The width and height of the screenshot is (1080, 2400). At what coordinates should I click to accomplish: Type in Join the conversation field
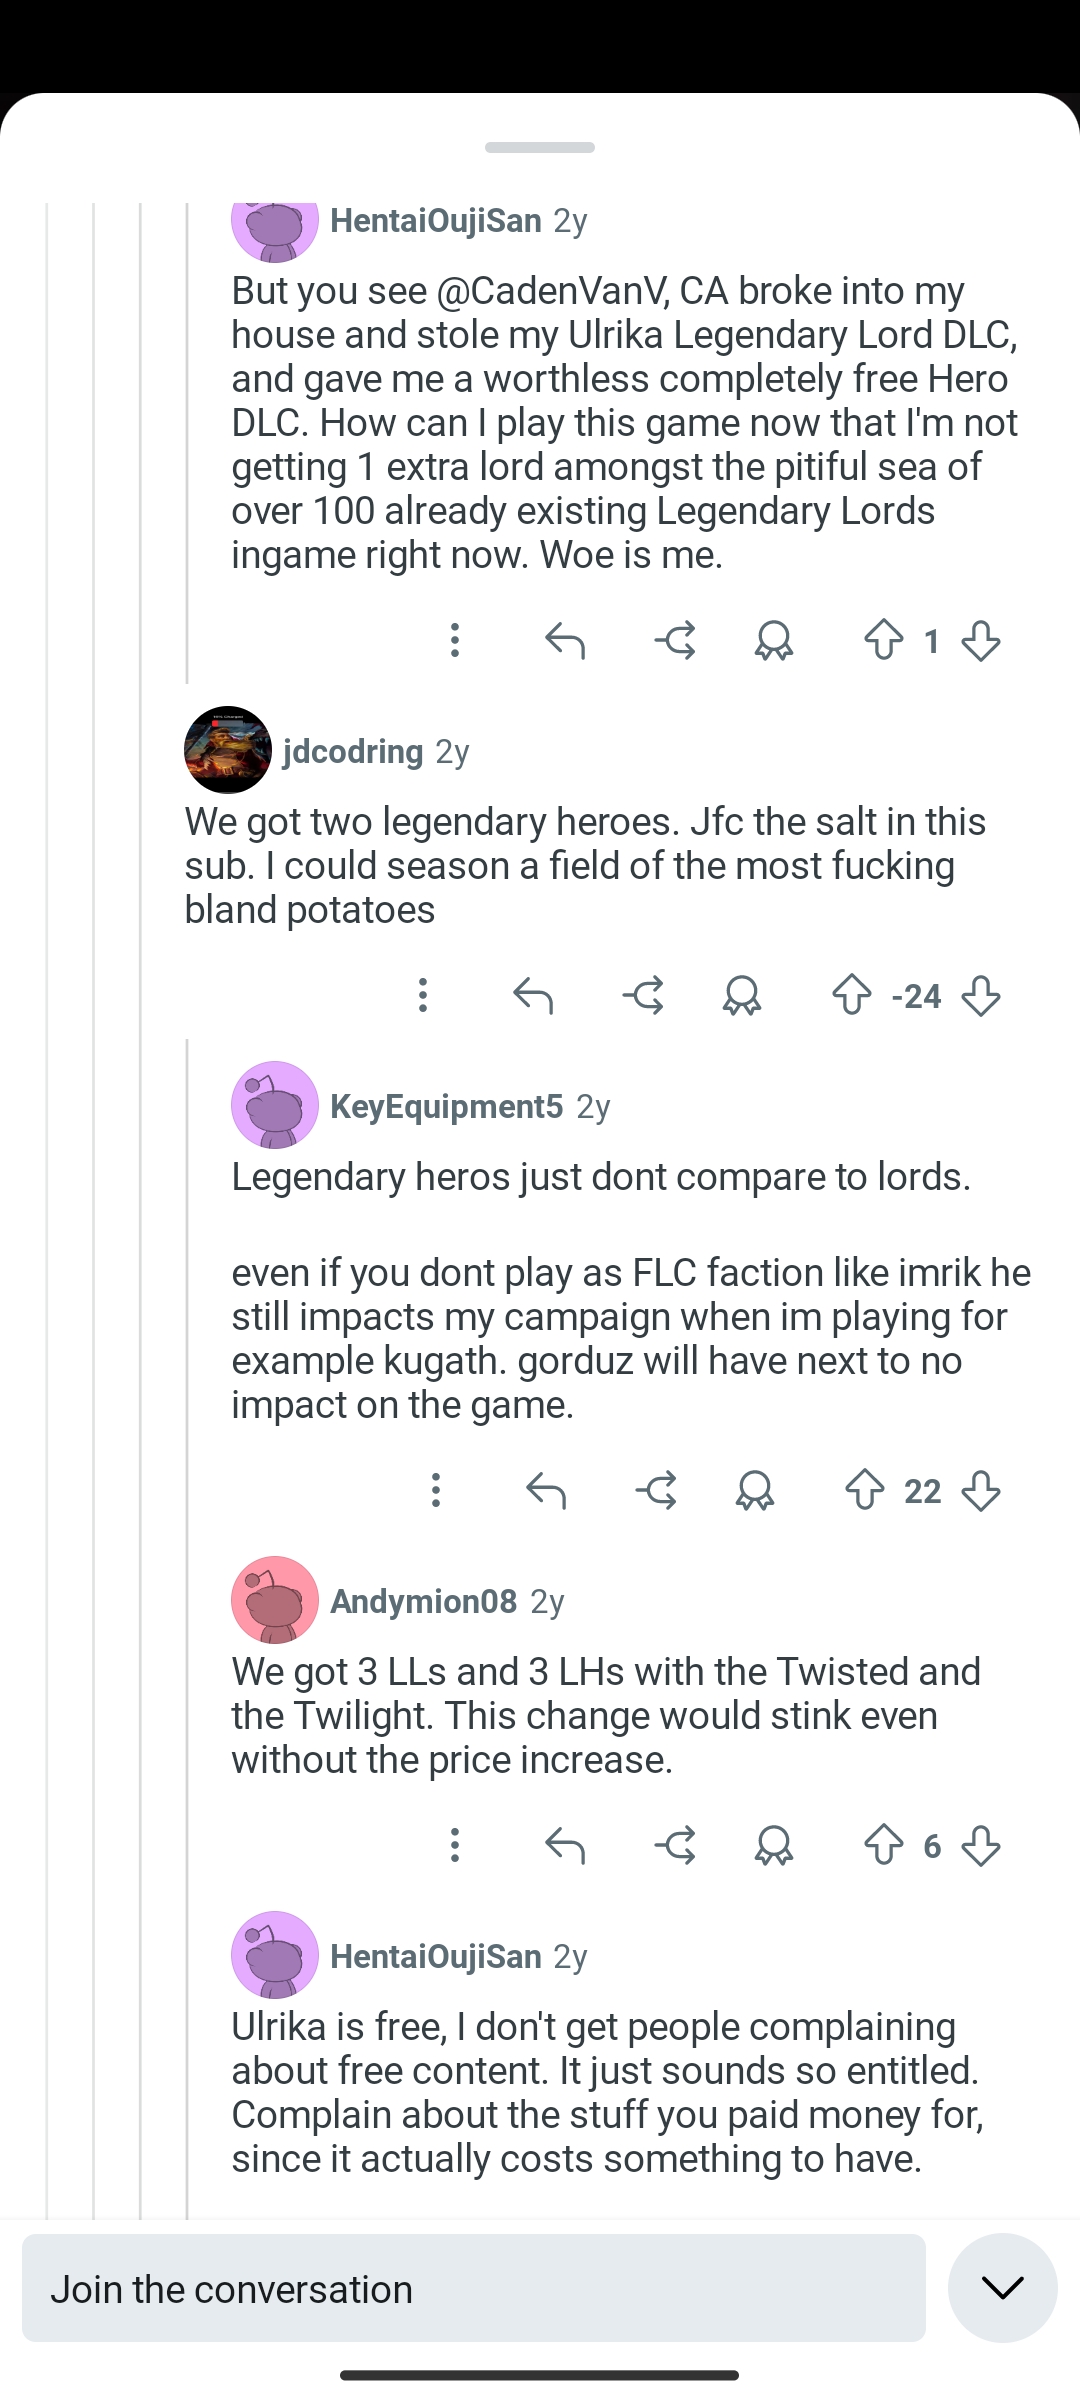(474, 2288)
